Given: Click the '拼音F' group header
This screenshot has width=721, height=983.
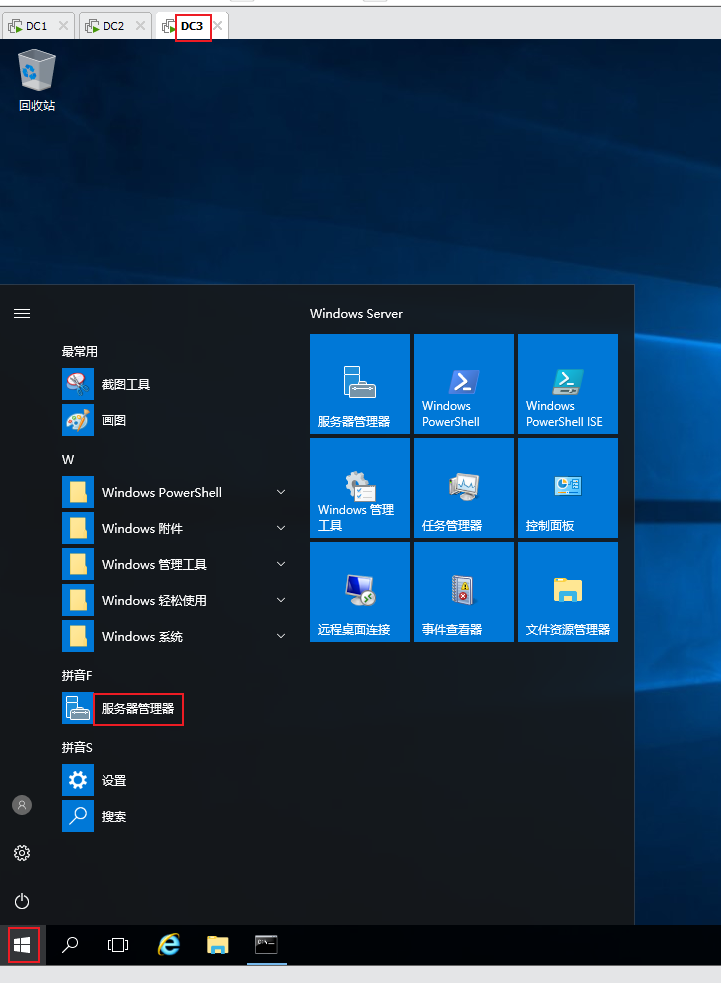Looking at the screenshot, I should point(77,675).
